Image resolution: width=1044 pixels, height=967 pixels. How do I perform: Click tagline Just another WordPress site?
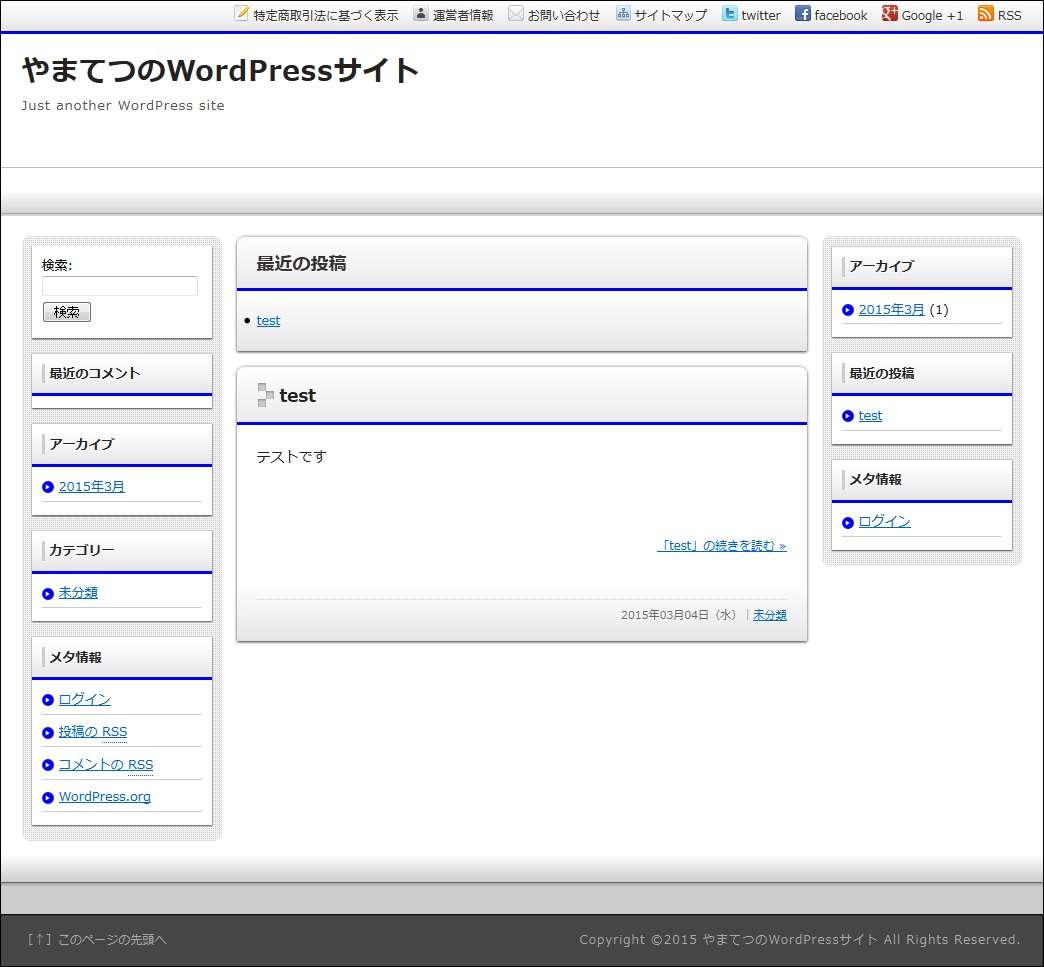coord(123,105)
